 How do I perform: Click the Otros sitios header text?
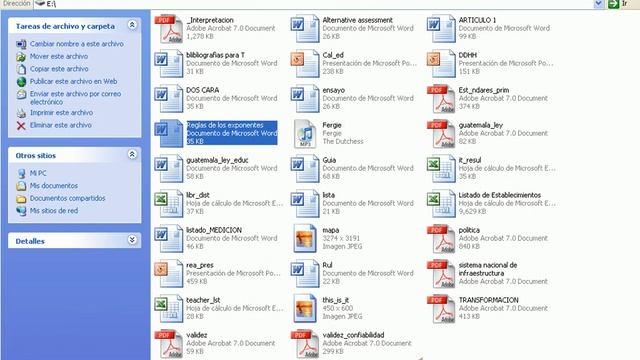point(36,156)
